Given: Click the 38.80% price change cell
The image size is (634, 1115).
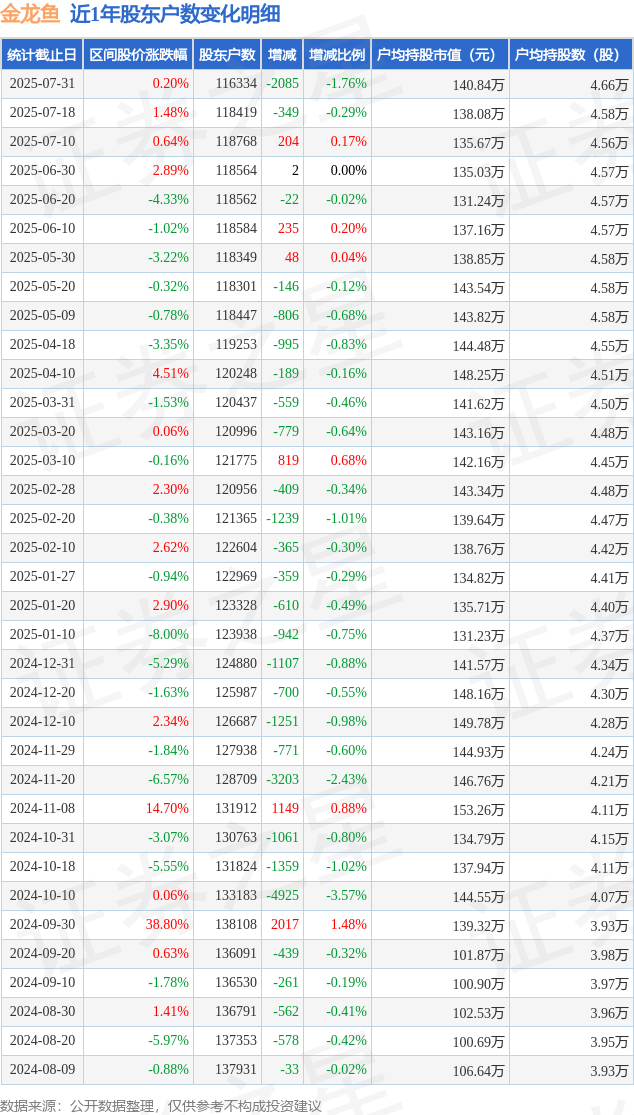Looking at the screenshot, I should [169, 924].
